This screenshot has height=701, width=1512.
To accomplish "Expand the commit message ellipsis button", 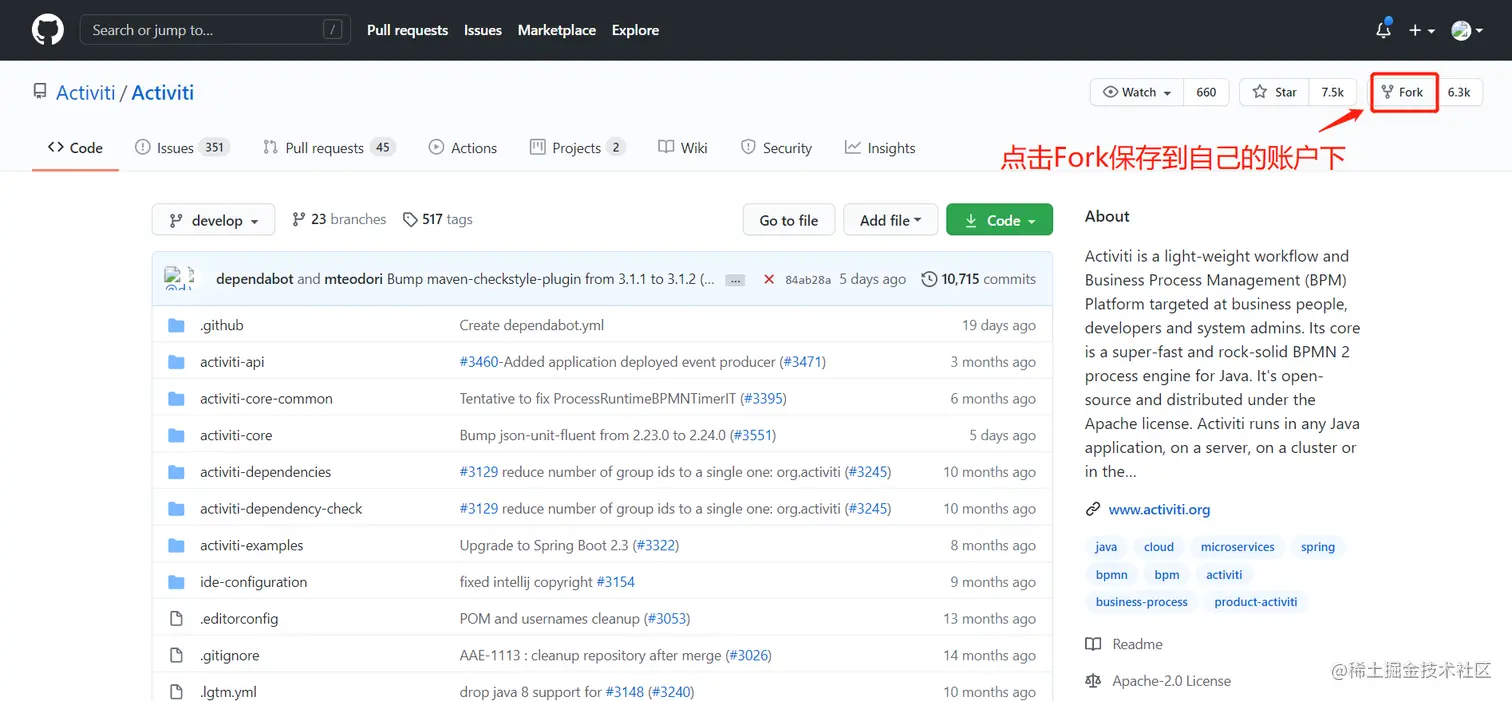I will coord(736,280).
